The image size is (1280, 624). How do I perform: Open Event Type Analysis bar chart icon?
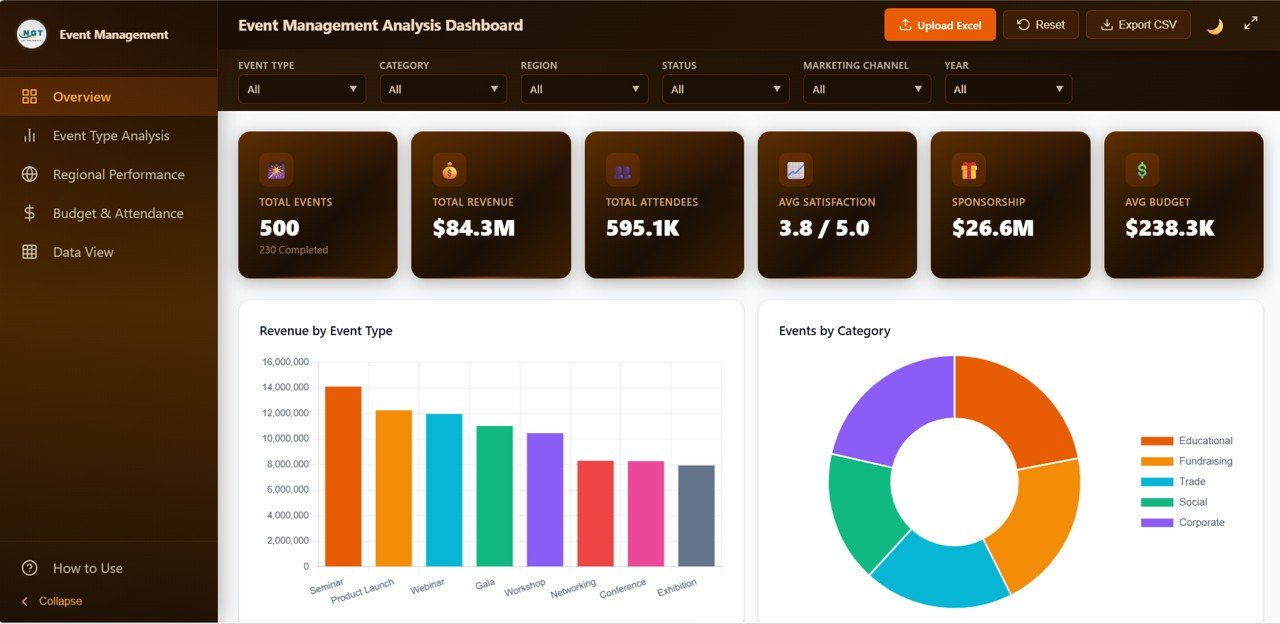pyautogui.click(x=28, y=135)
